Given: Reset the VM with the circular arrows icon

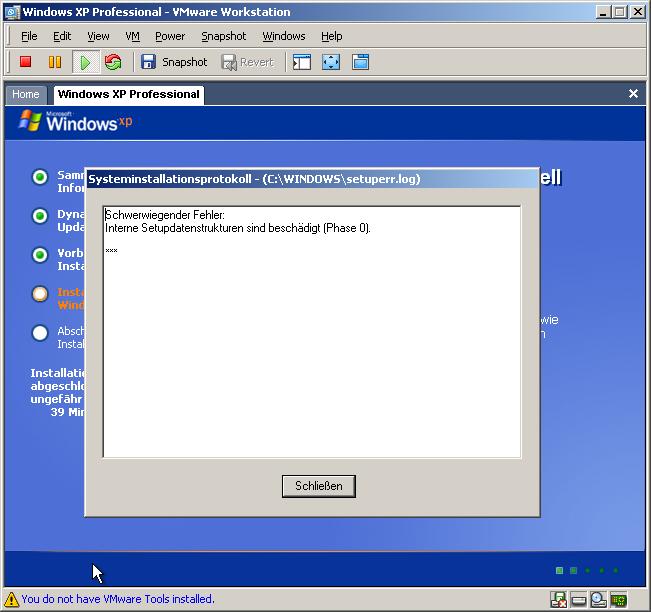Looking at the screenshot, I should click(x=113, y=62).
